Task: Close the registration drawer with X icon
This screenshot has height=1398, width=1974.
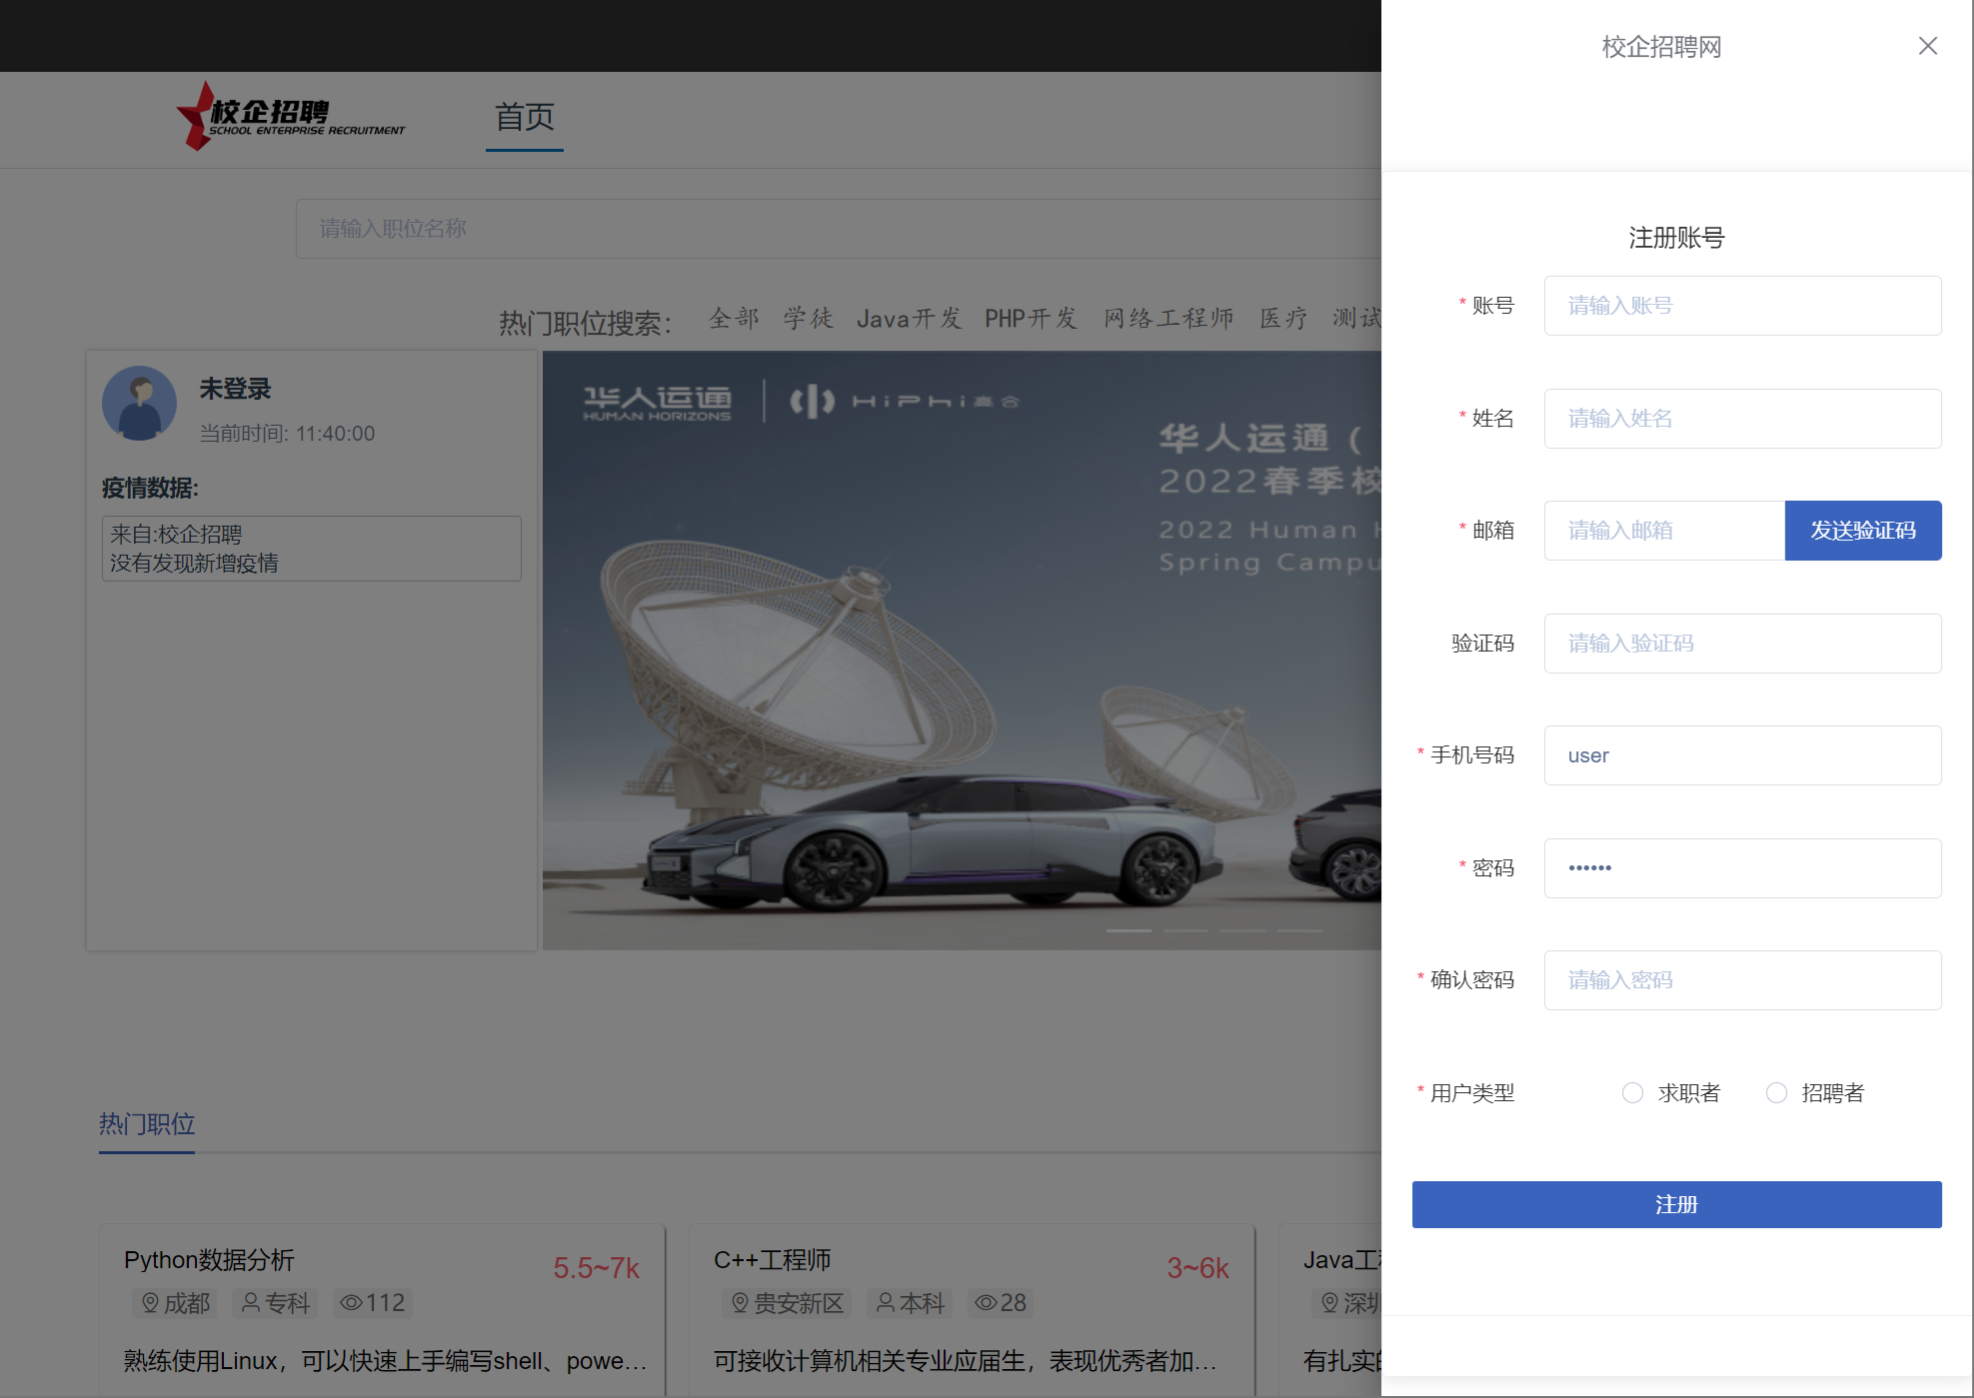Action: (1927, 46)
